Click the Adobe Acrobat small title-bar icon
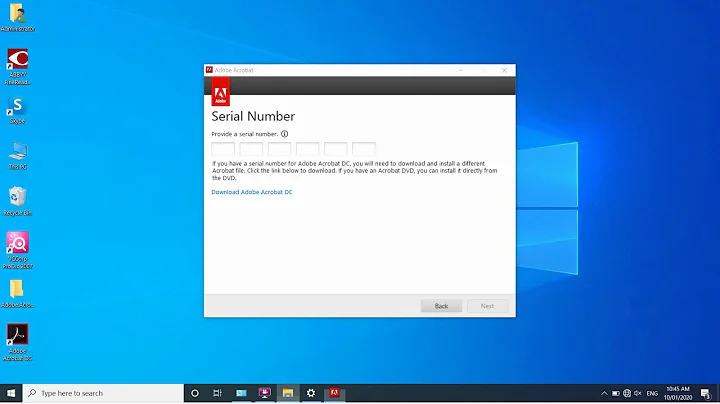This screenshot has width=720, height=404. 209,70
